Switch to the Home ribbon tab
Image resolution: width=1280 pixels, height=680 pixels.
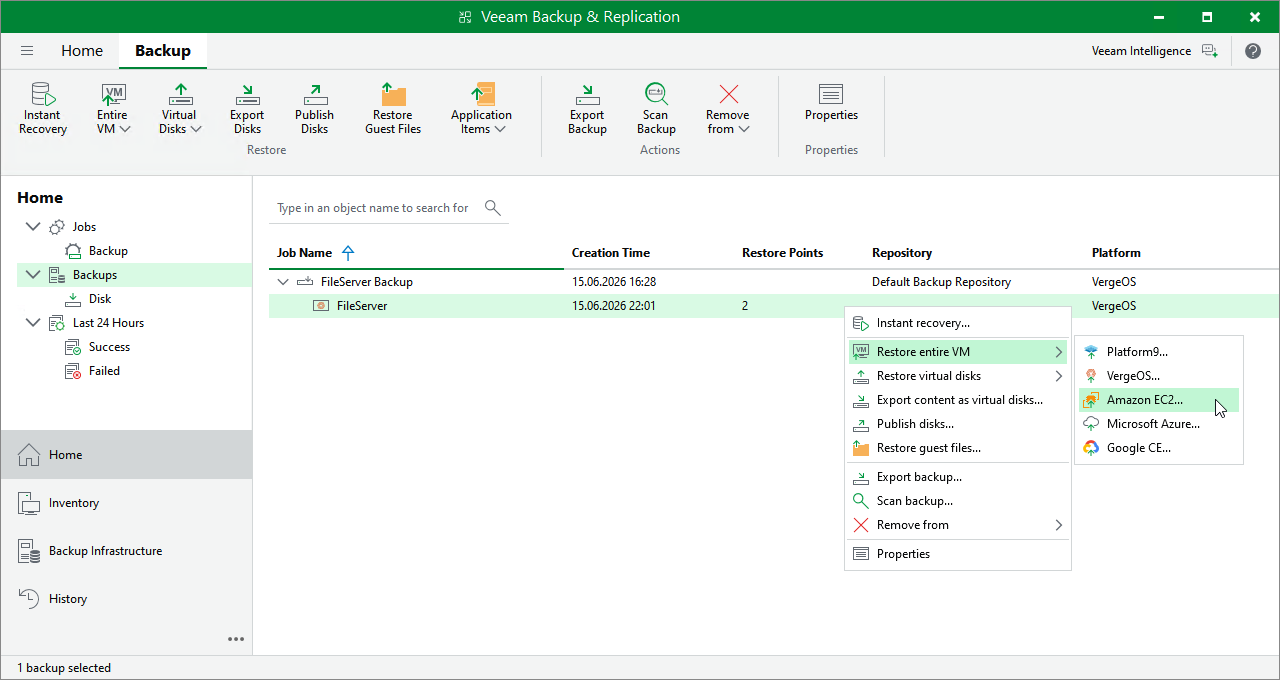pos(82,51)
